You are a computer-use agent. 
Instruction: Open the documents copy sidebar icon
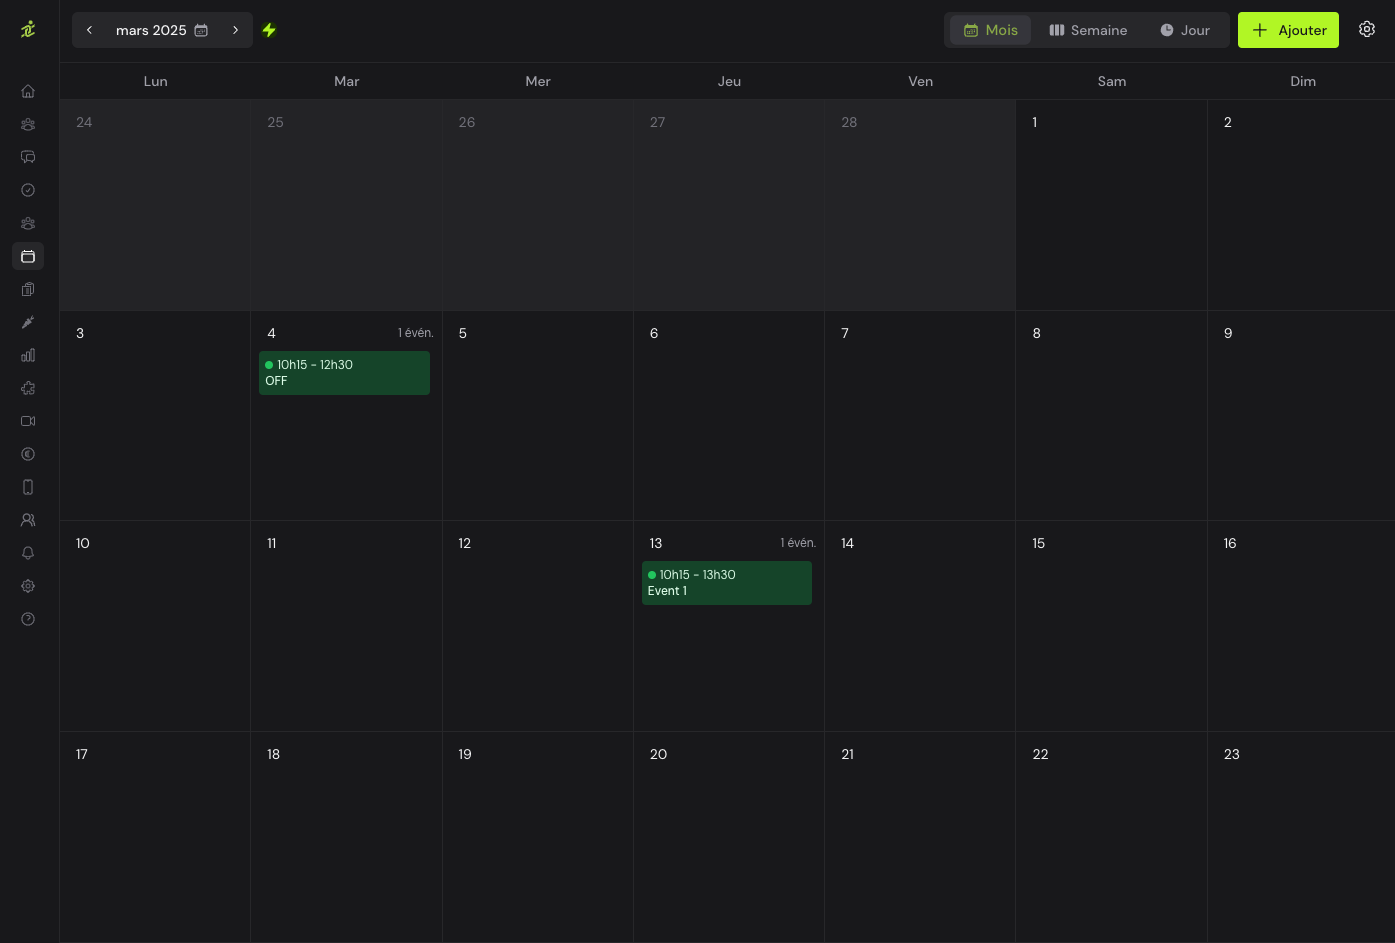[28, 289]
